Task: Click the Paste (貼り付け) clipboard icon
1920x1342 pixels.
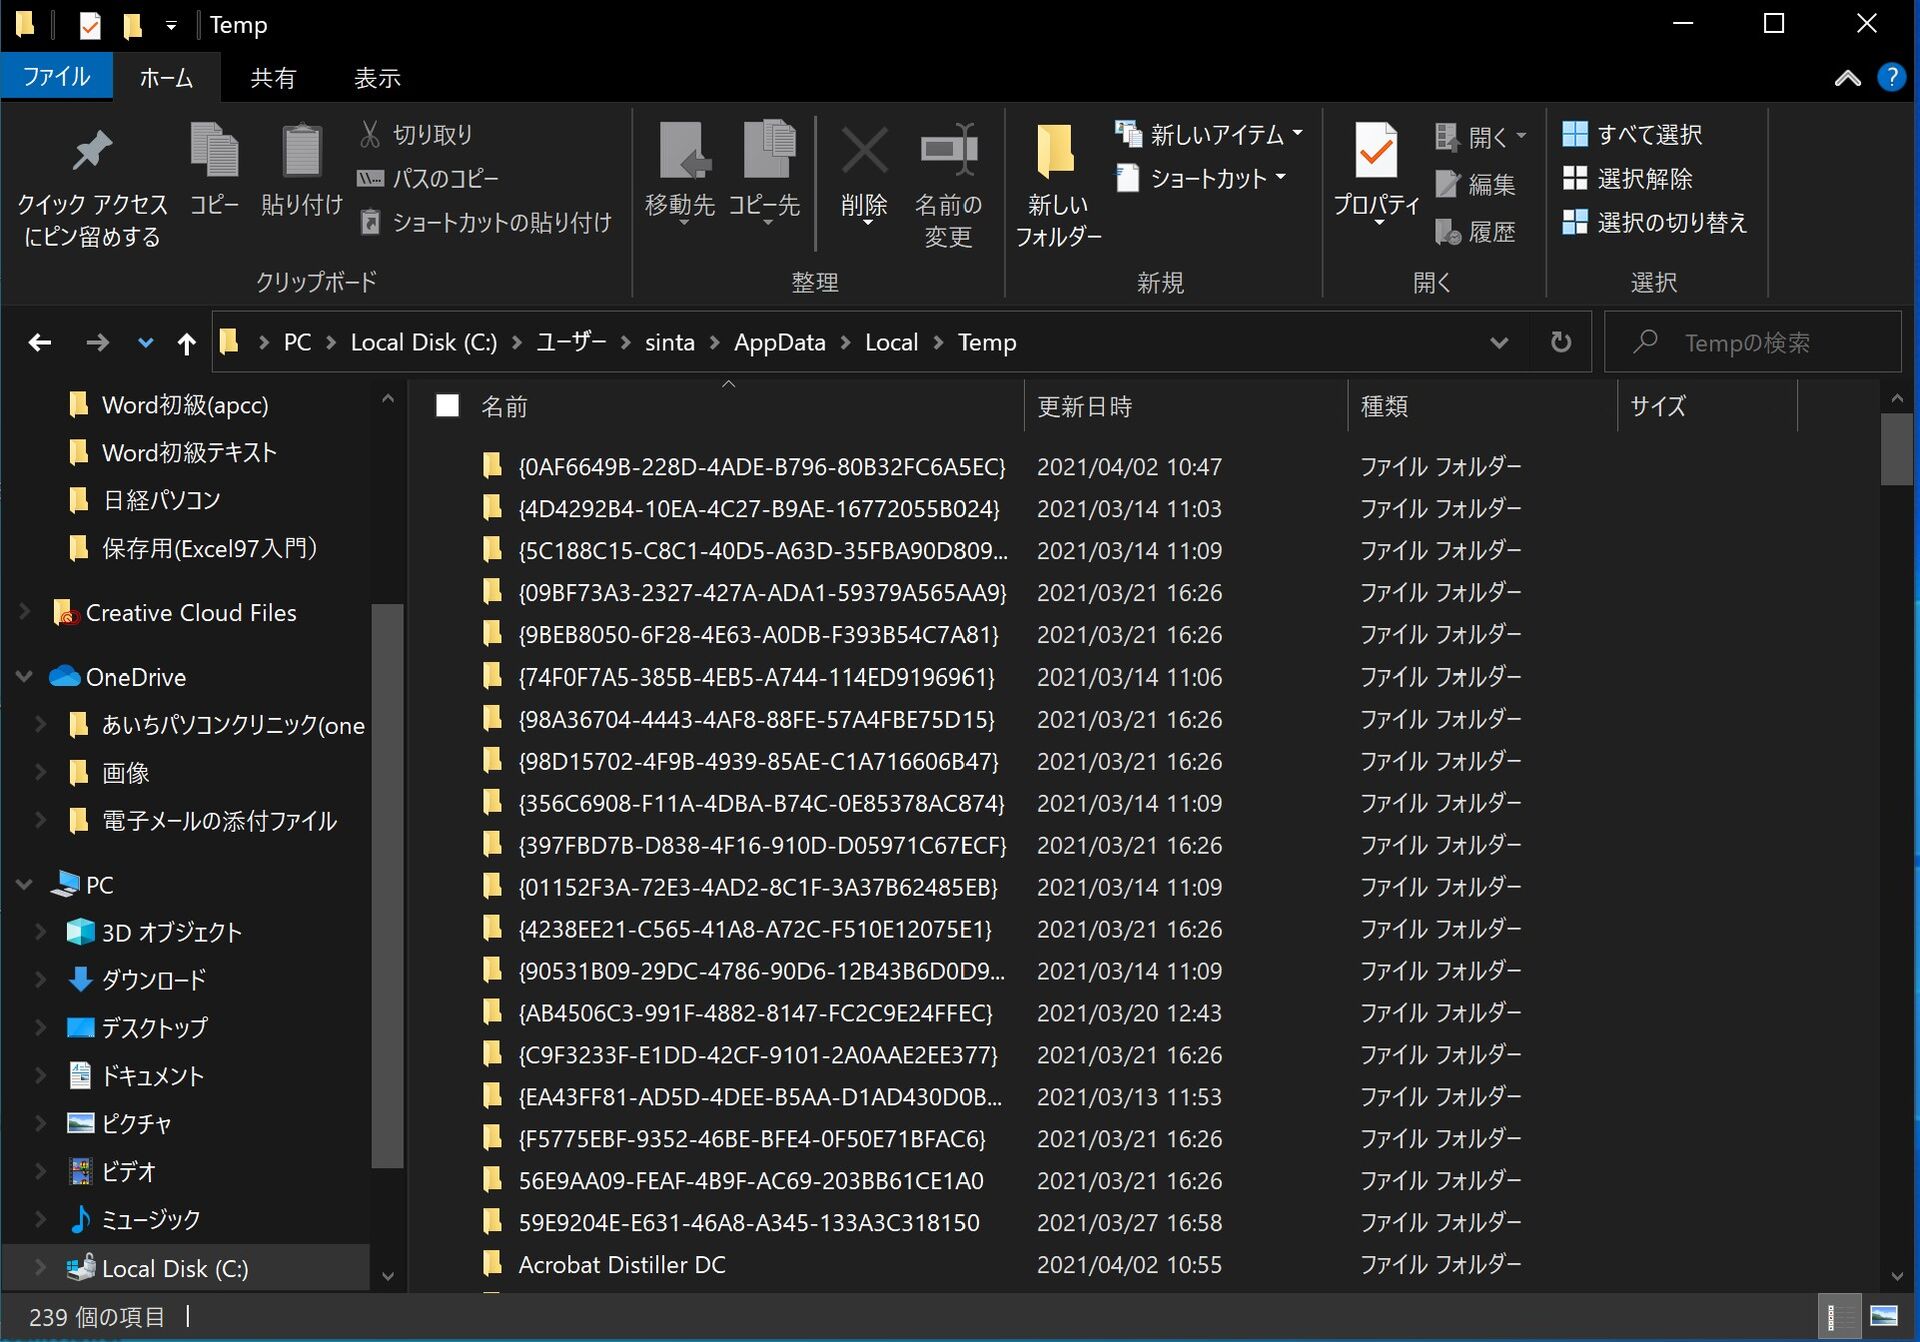Action: [x=301, y=152]
